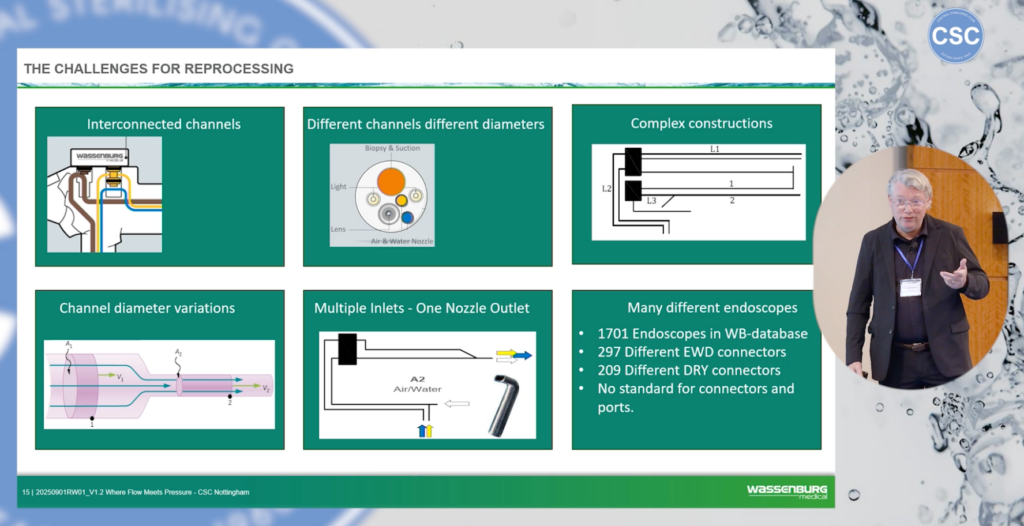Click 'Interconnected channels' heading
This screenshot has width=1024, height=526.
(164, 123)
